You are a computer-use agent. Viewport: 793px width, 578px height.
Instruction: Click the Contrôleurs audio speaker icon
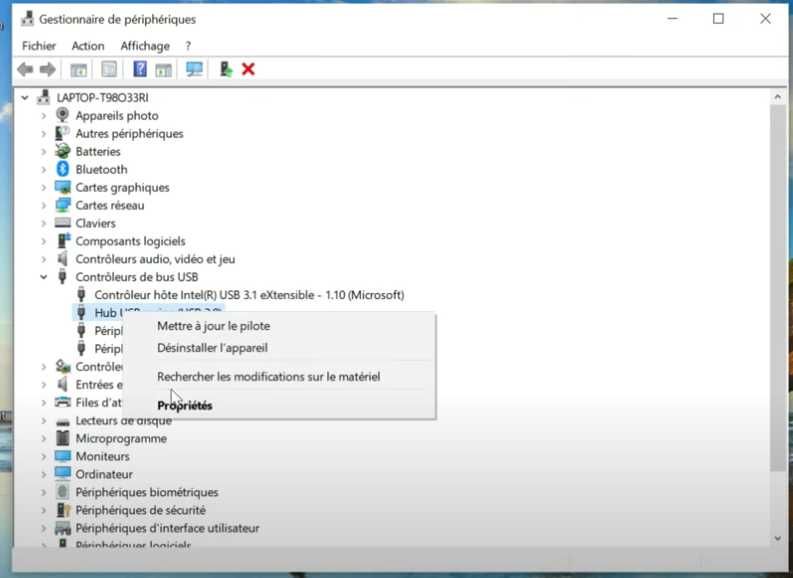pyautogui.click(x=62, y=259)
